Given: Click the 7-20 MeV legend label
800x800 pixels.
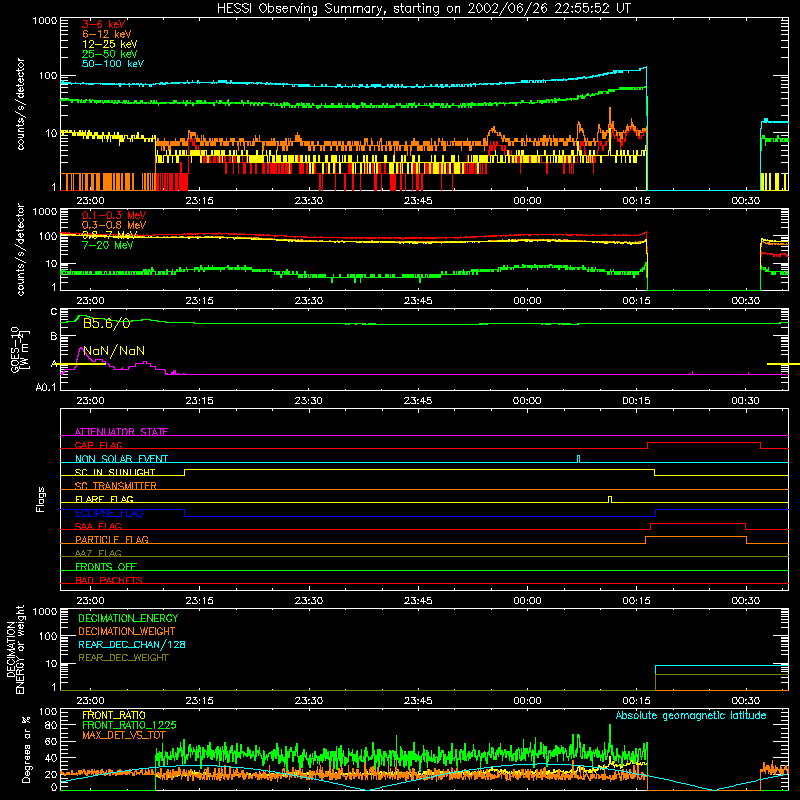Looking at the screenshot, I should click(107, 245).
